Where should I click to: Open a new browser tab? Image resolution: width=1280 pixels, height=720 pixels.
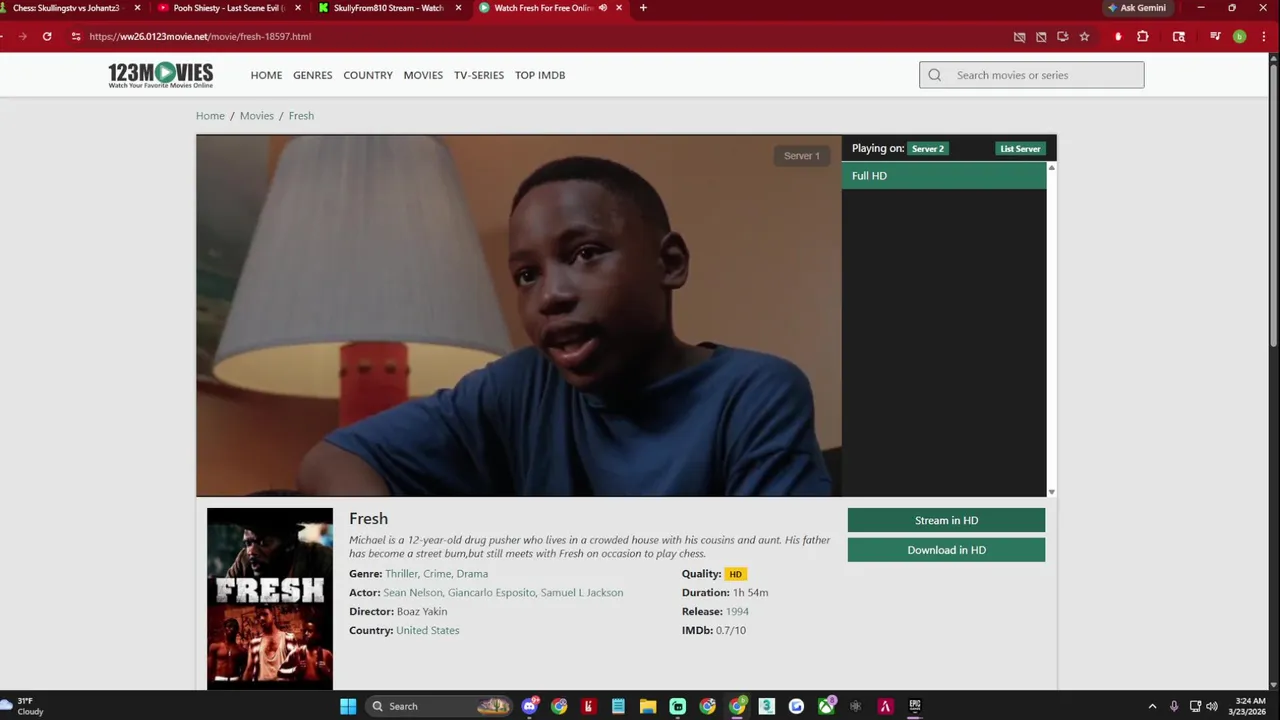643,8
